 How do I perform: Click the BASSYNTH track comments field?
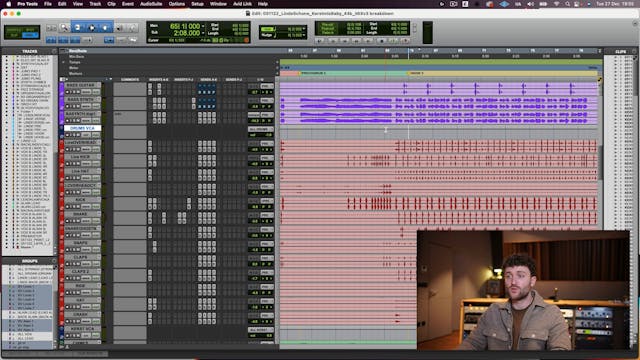pyautogui.click(x=130, y=118)
